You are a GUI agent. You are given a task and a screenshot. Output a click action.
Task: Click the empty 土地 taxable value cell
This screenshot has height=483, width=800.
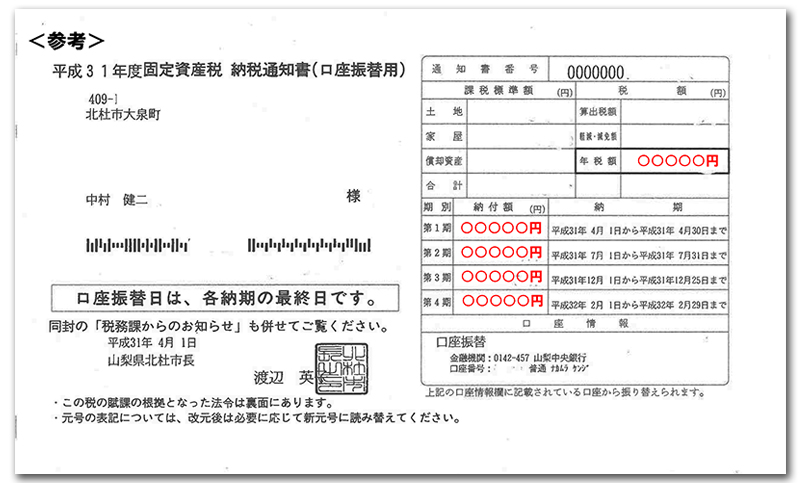[x=520, y=111]
